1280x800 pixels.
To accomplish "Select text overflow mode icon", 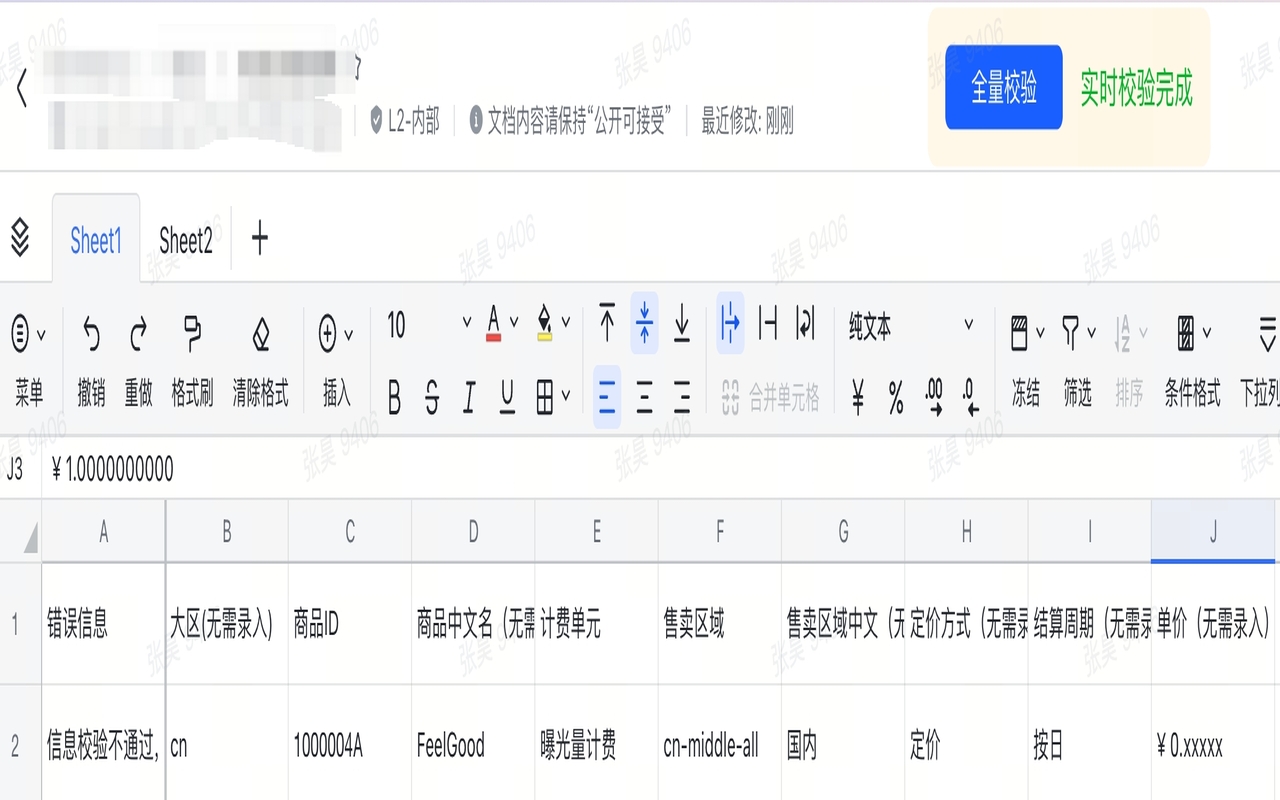I will click(x=731, y=324).
